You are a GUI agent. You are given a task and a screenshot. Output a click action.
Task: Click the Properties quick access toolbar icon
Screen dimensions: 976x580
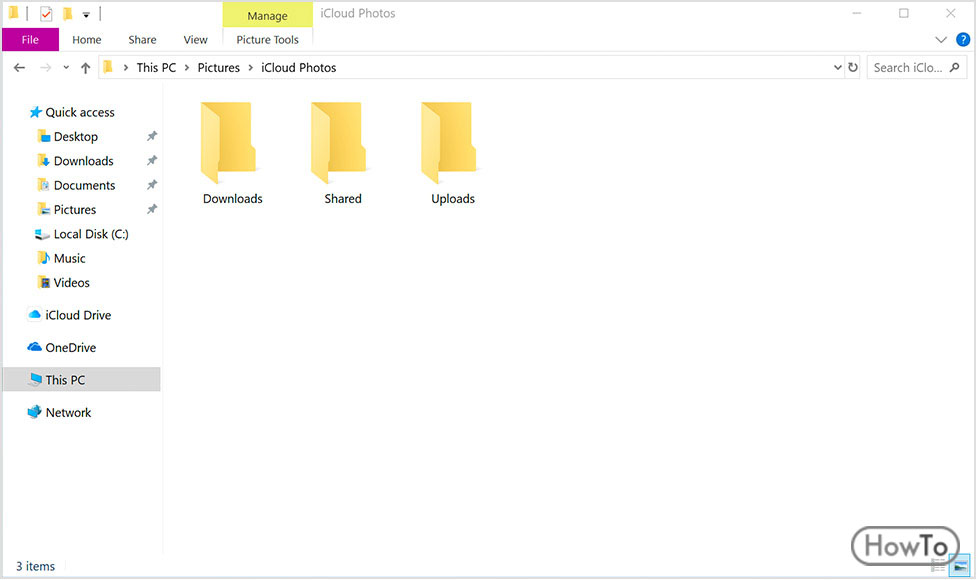46,14
